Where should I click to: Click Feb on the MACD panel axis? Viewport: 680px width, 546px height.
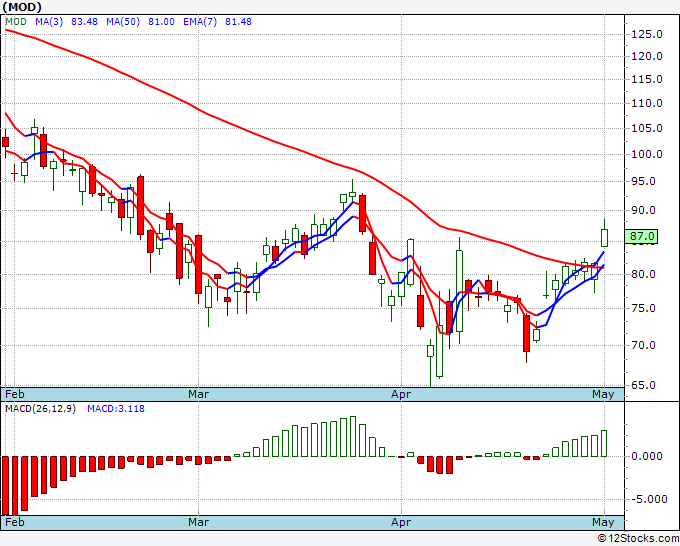(x=15, y=522)
